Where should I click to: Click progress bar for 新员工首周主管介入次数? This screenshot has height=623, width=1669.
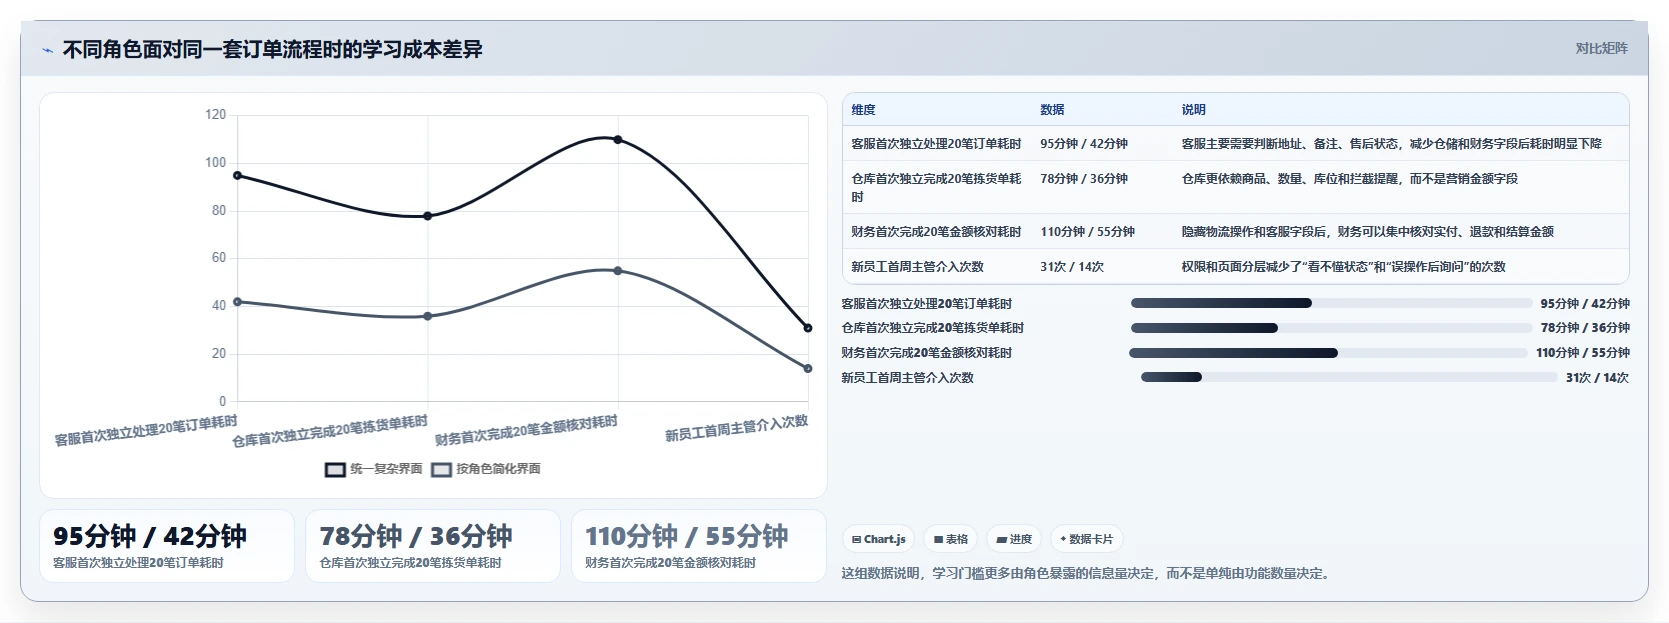(x=1349, y=377)
